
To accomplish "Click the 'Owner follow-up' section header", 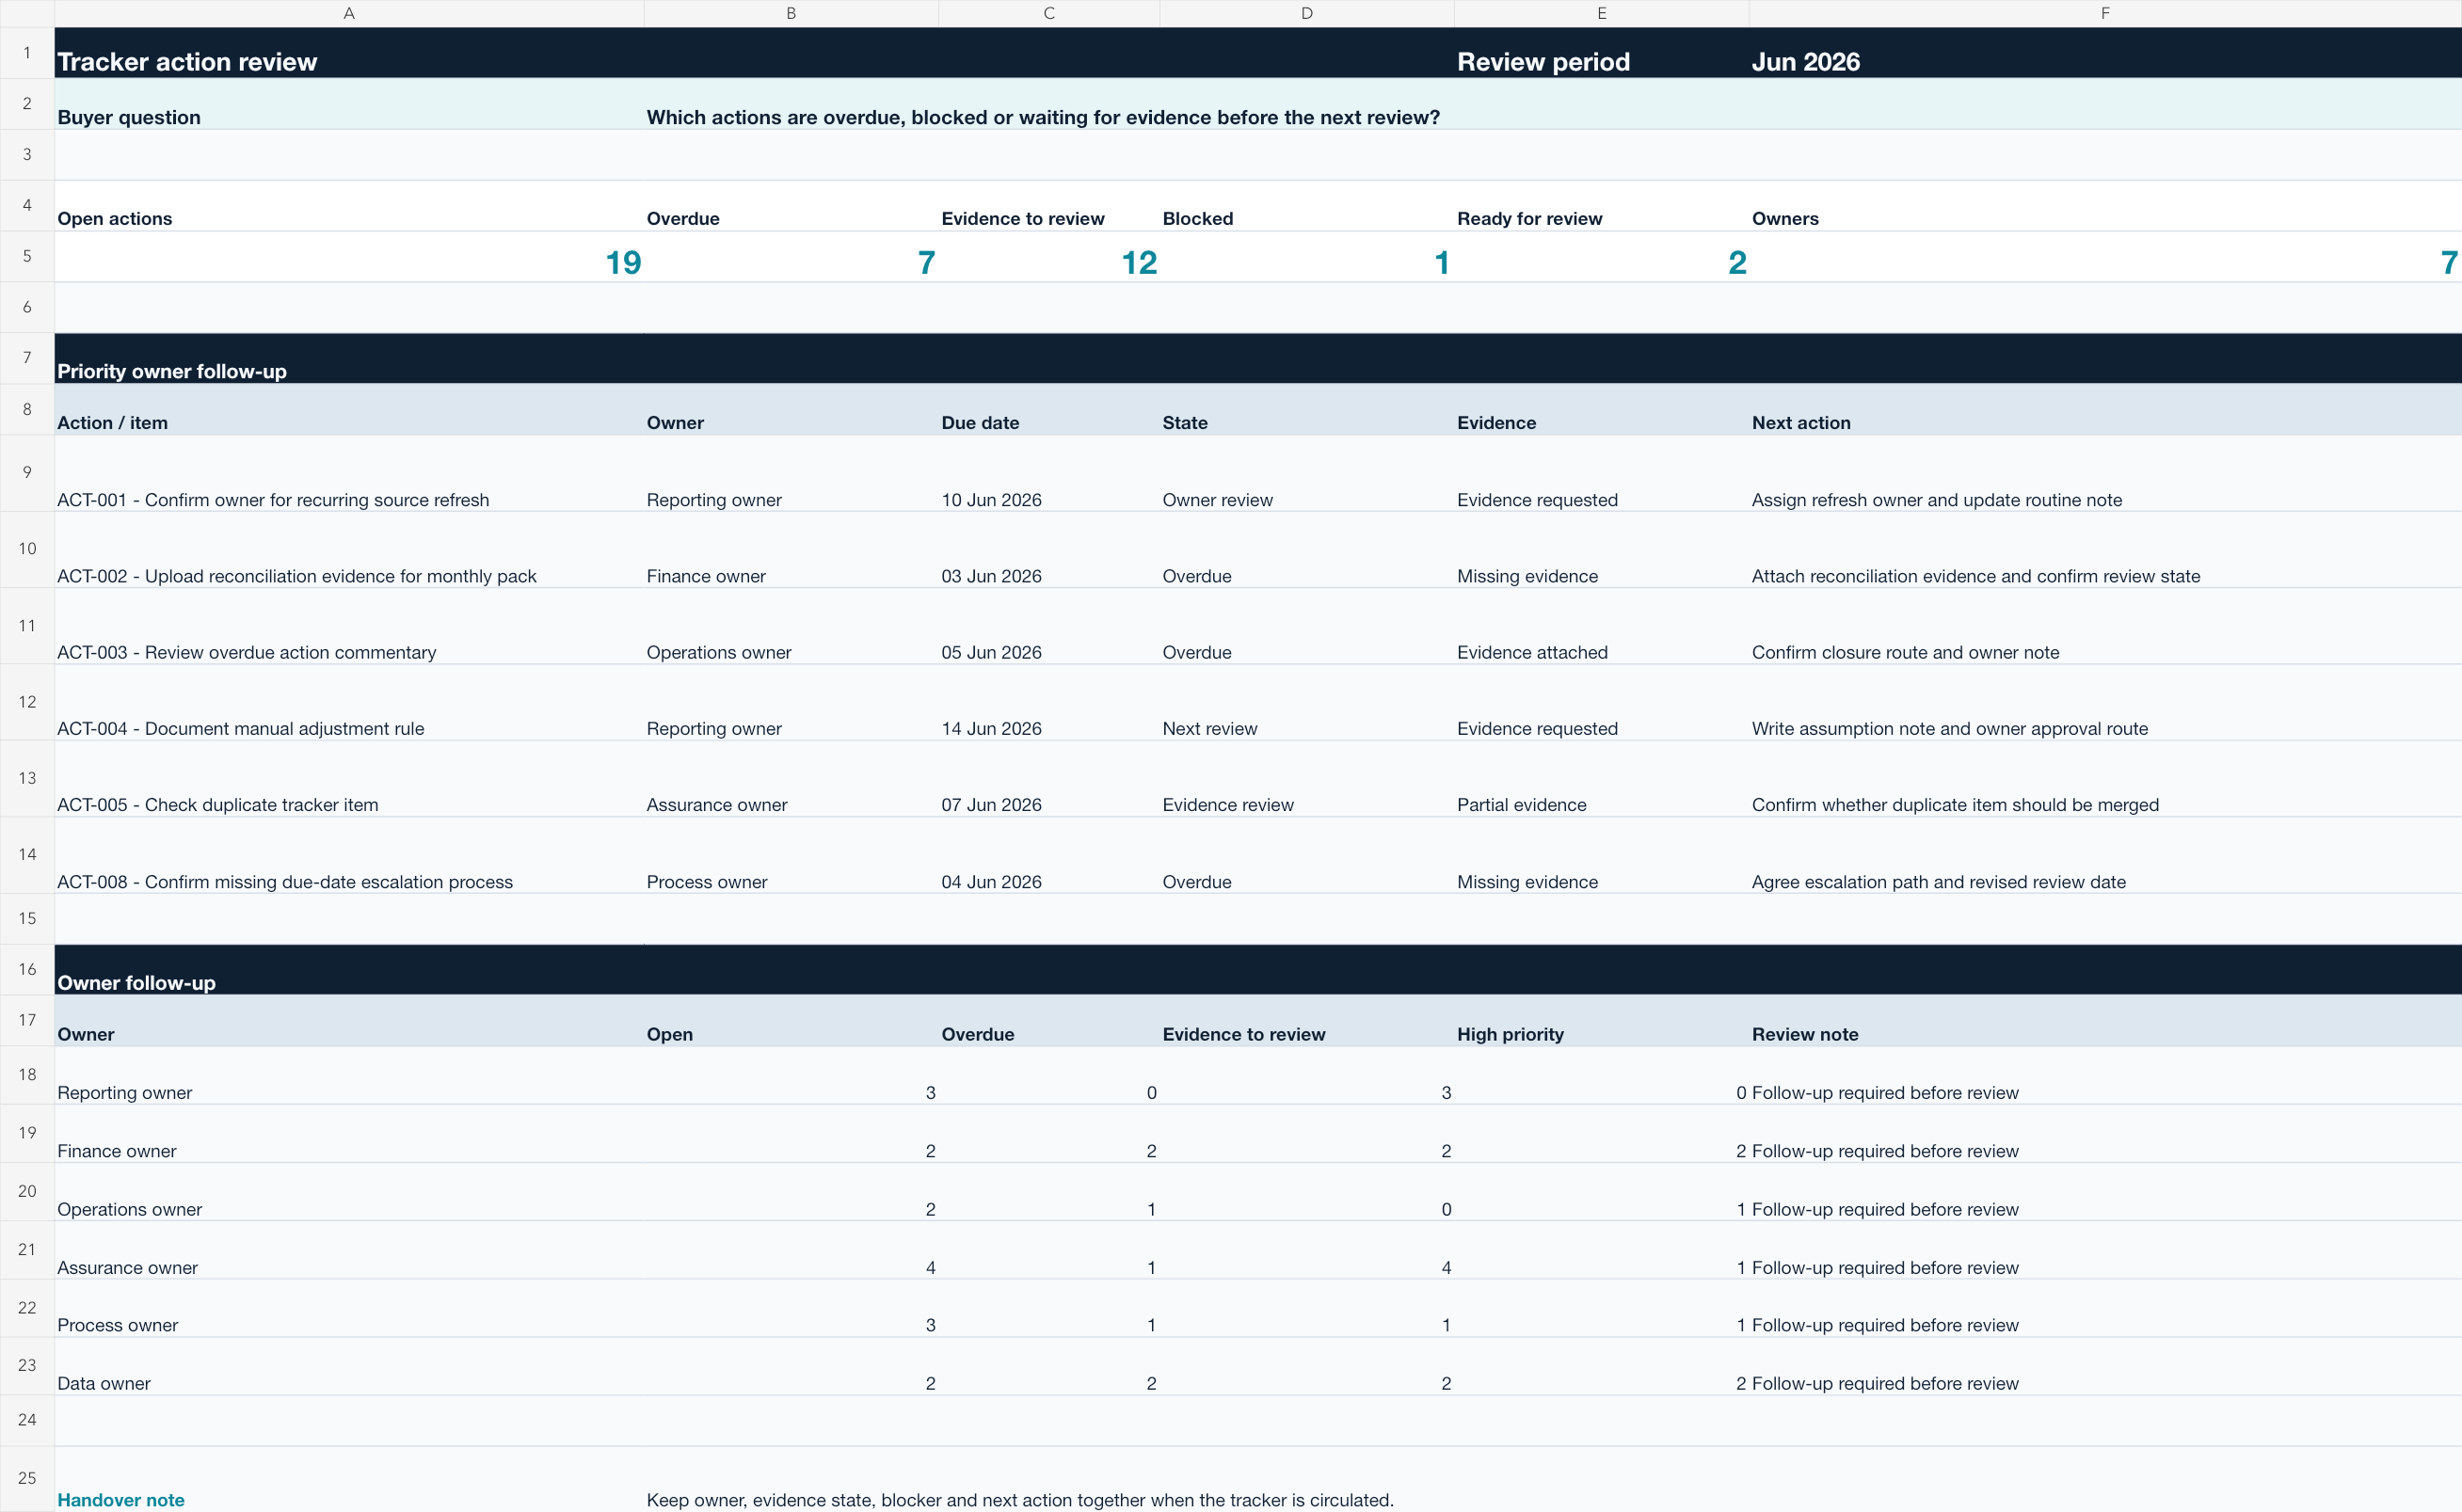I will point(136,983).
